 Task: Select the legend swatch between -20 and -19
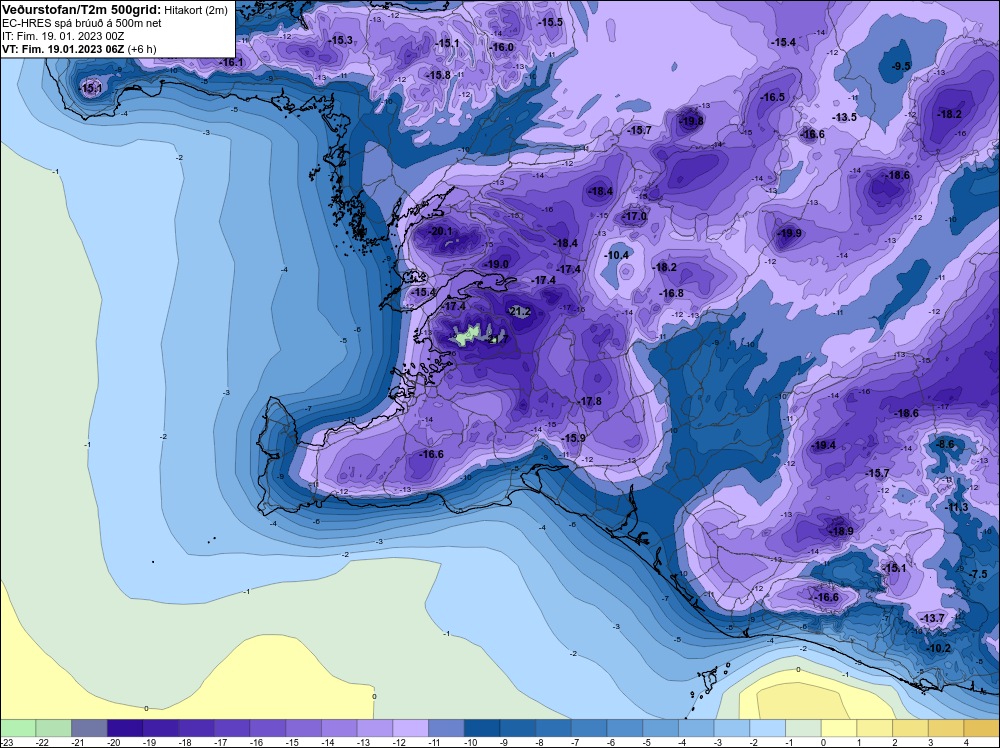(x=125, y=728)
